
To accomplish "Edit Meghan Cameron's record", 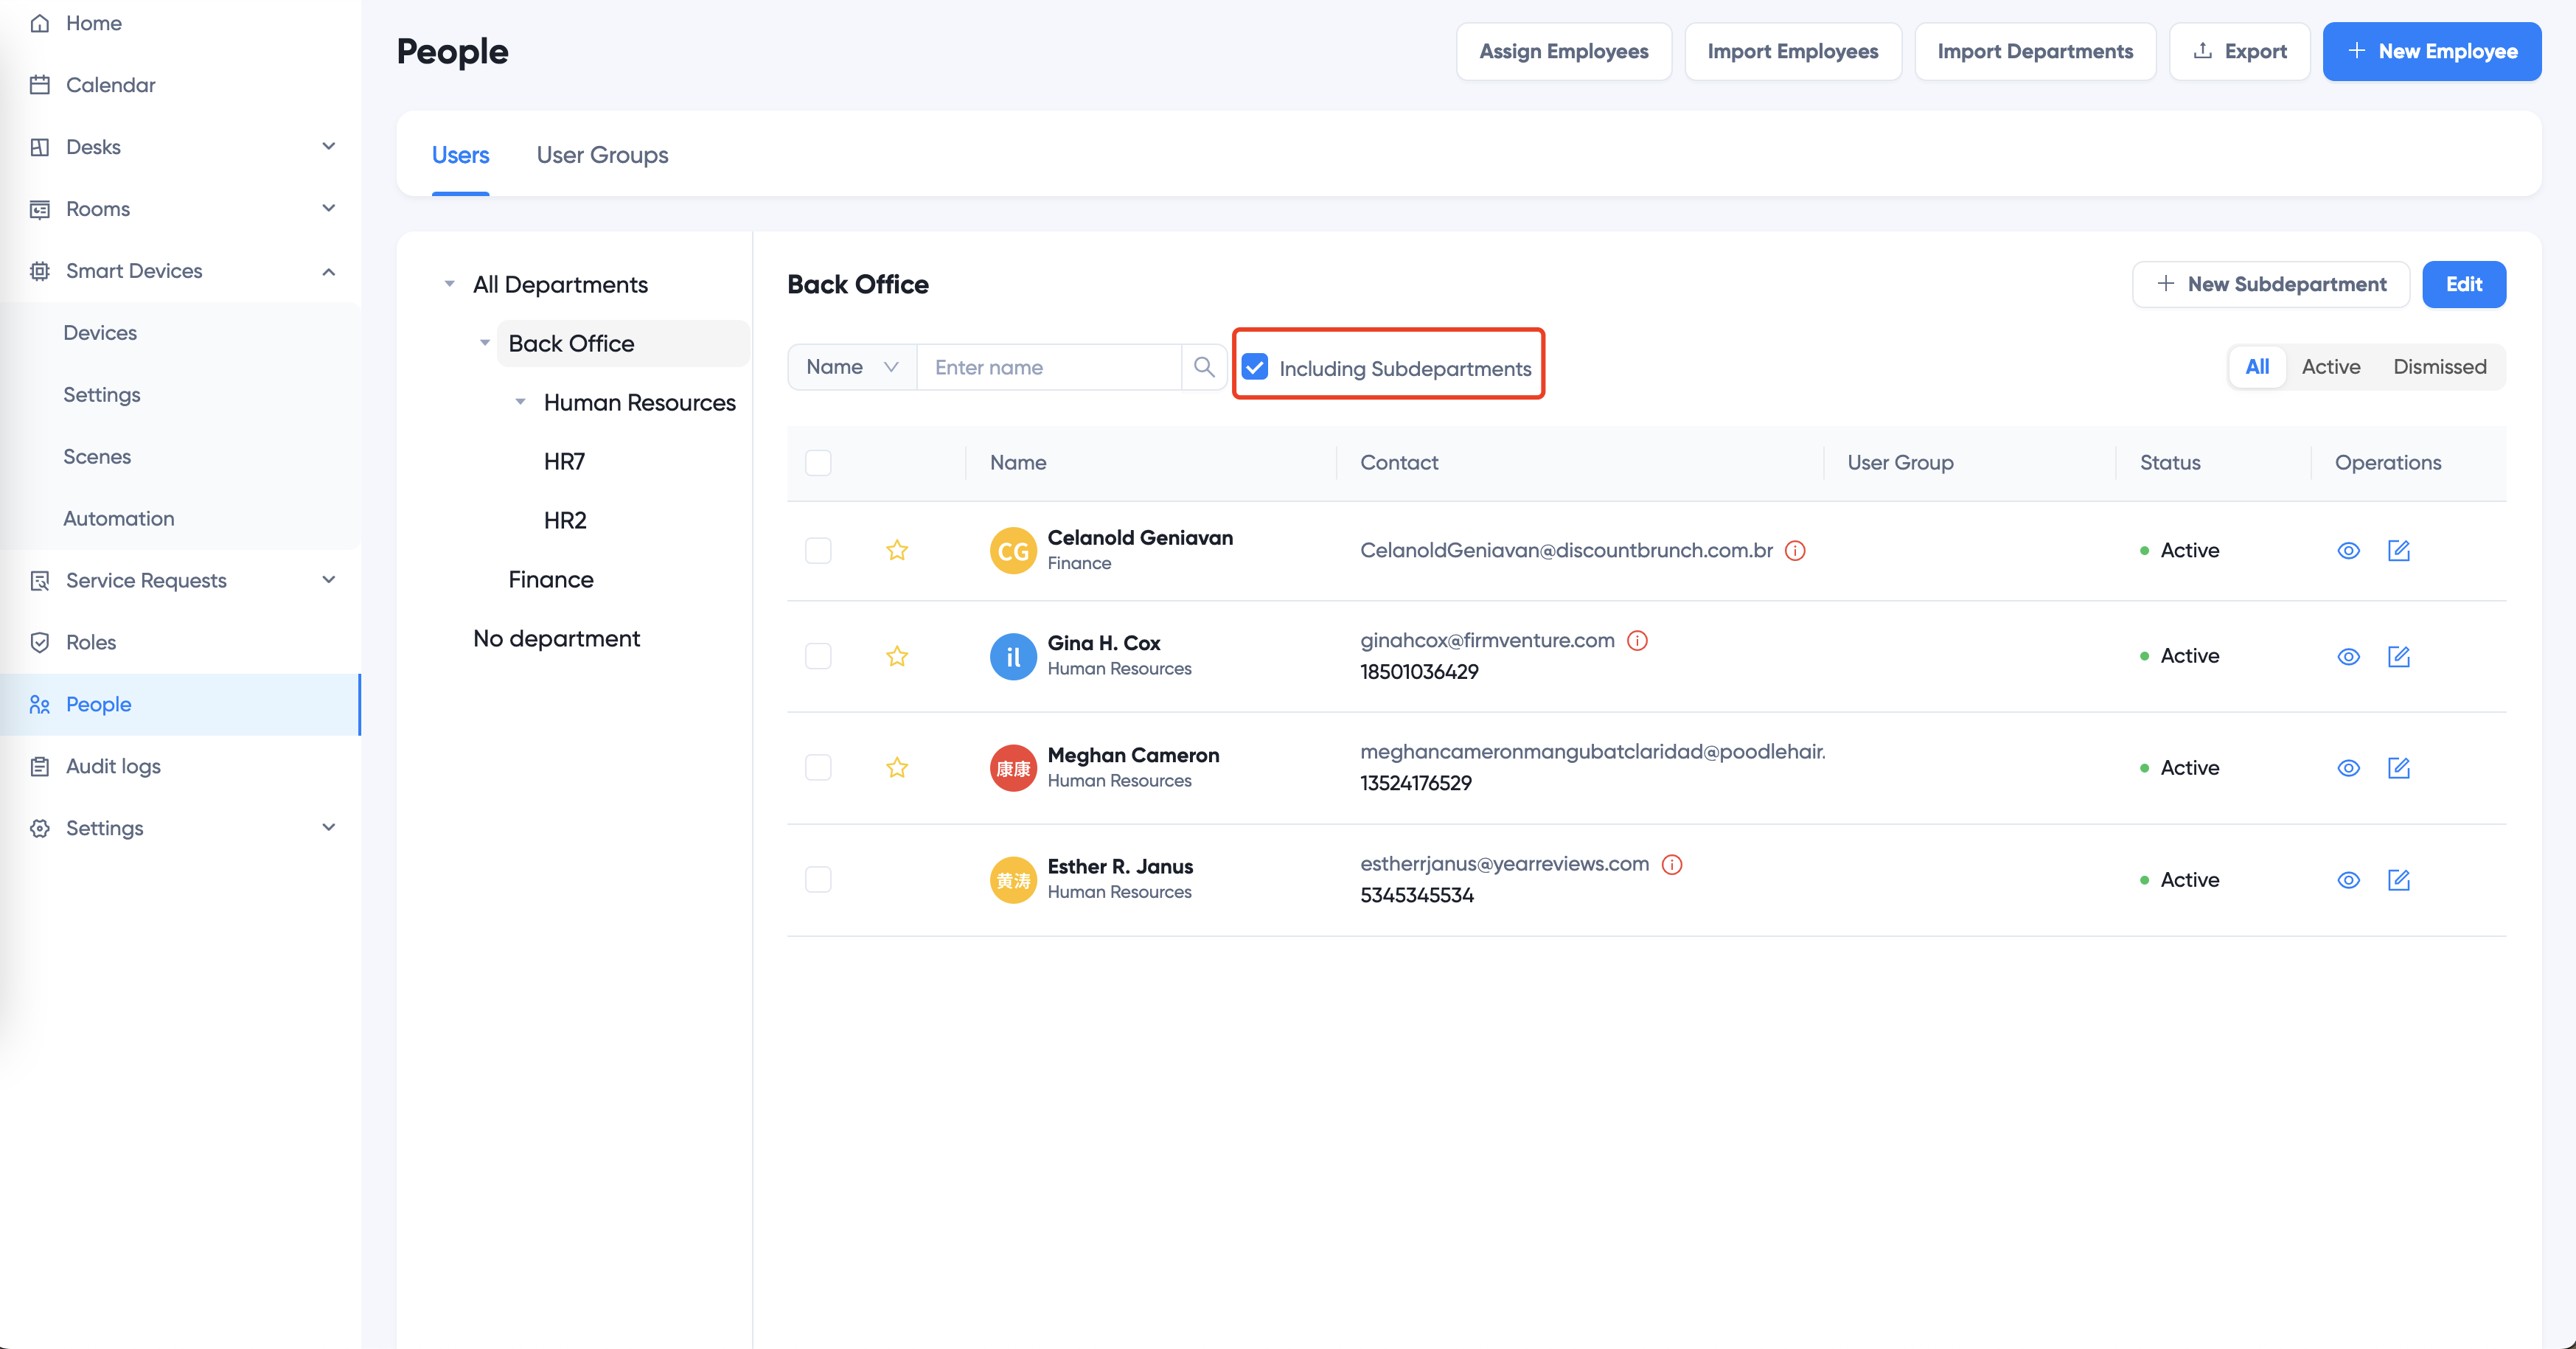I will pos(2399,768).
